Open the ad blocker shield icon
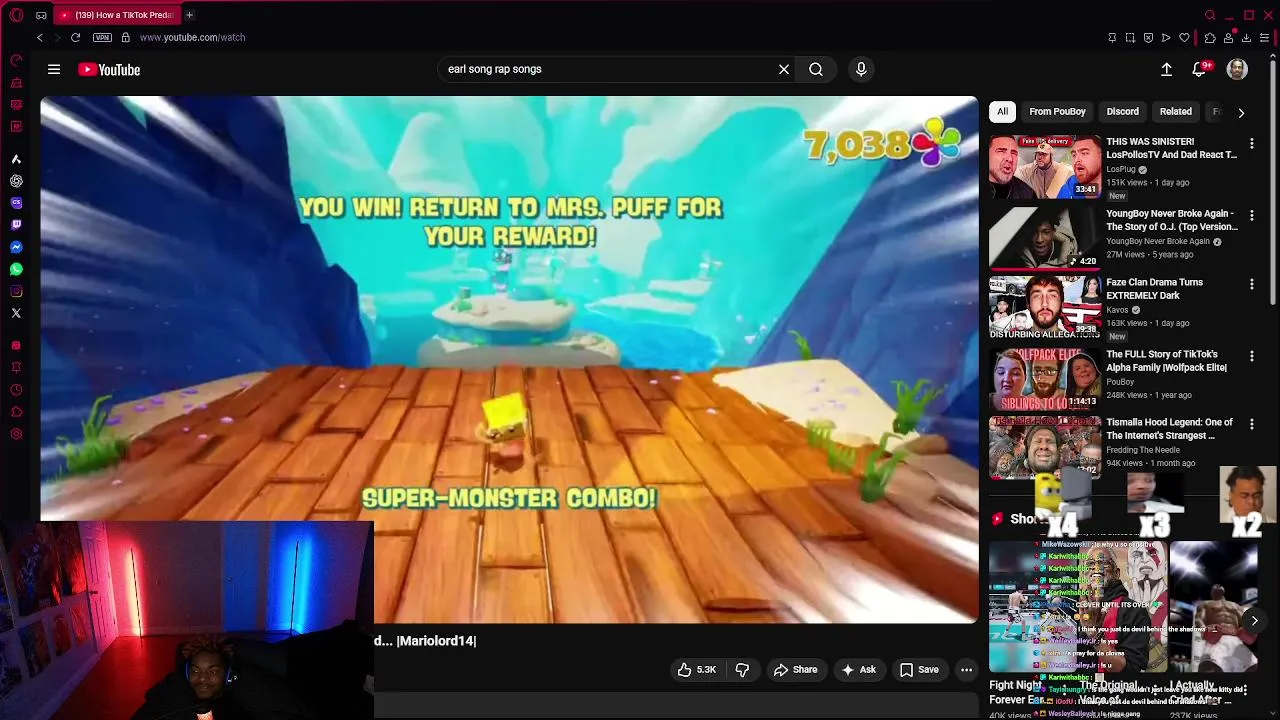Viewport: 1280px width, 720px height. point(1148,38)
